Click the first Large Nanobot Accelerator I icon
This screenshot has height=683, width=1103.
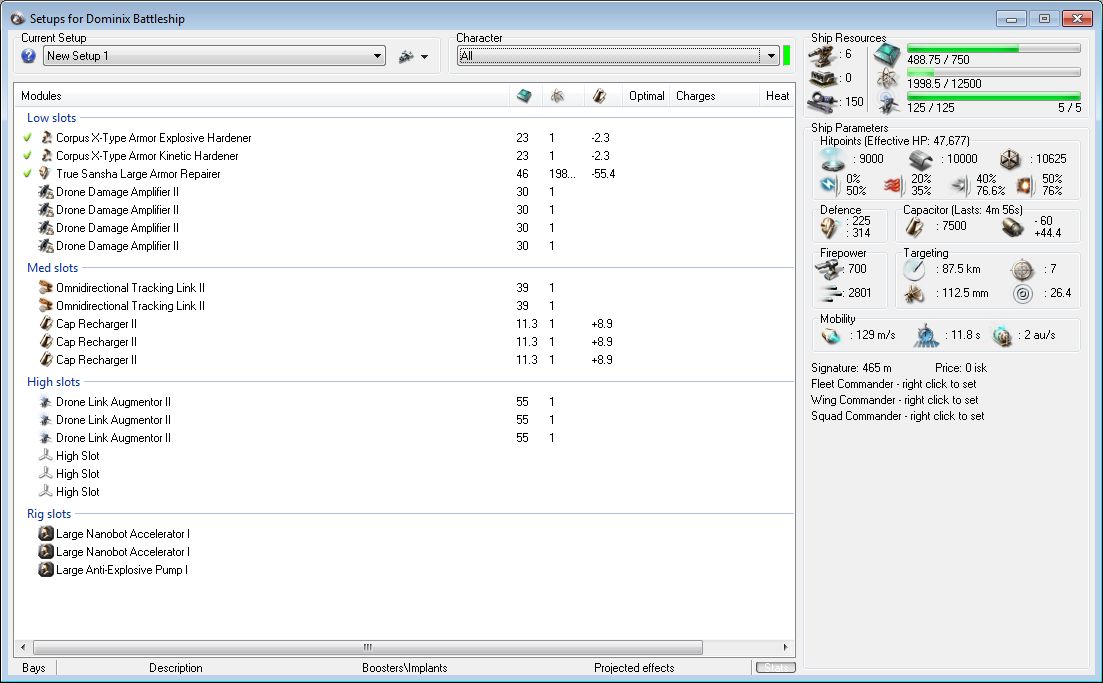pos(46,534)
